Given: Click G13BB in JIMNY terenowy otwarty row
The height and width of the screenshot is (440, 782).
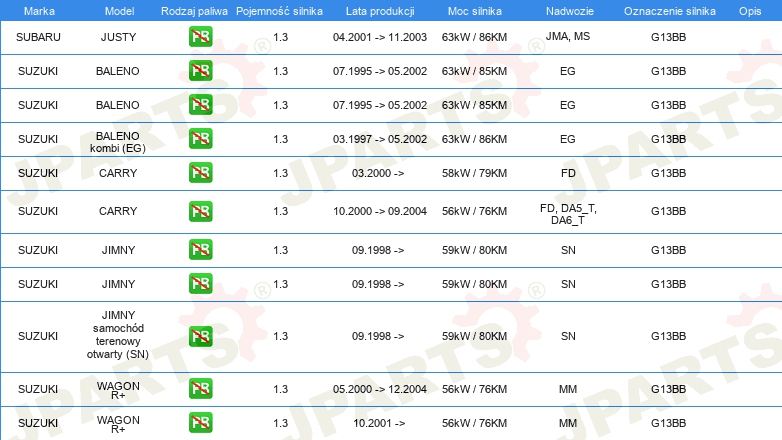Looking at the screenshot, I should pos(668,336).
